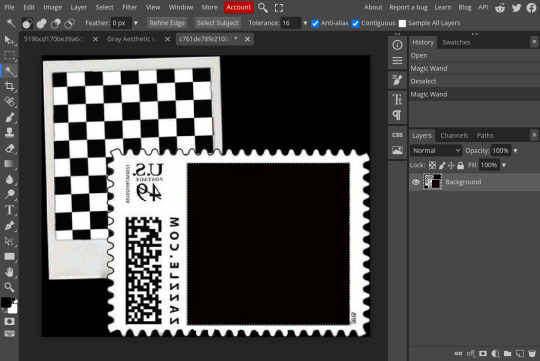
Task: Select the Spot Healing Brush tool
Action: [9, 102]
